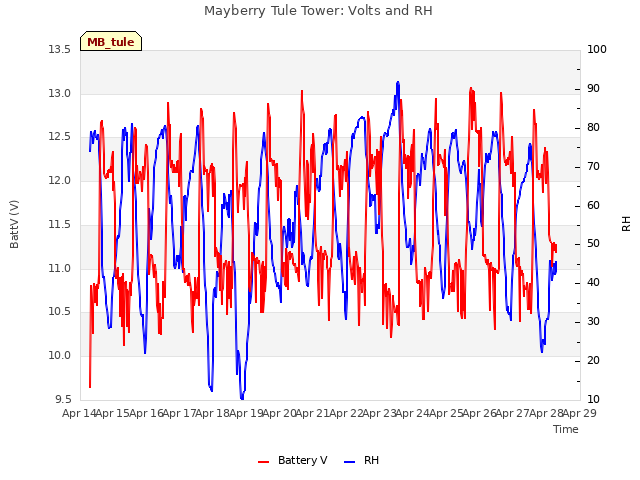Click the blue RH legend swatch
The height and width of the screenshot is (480, 640).
[350, 462]
